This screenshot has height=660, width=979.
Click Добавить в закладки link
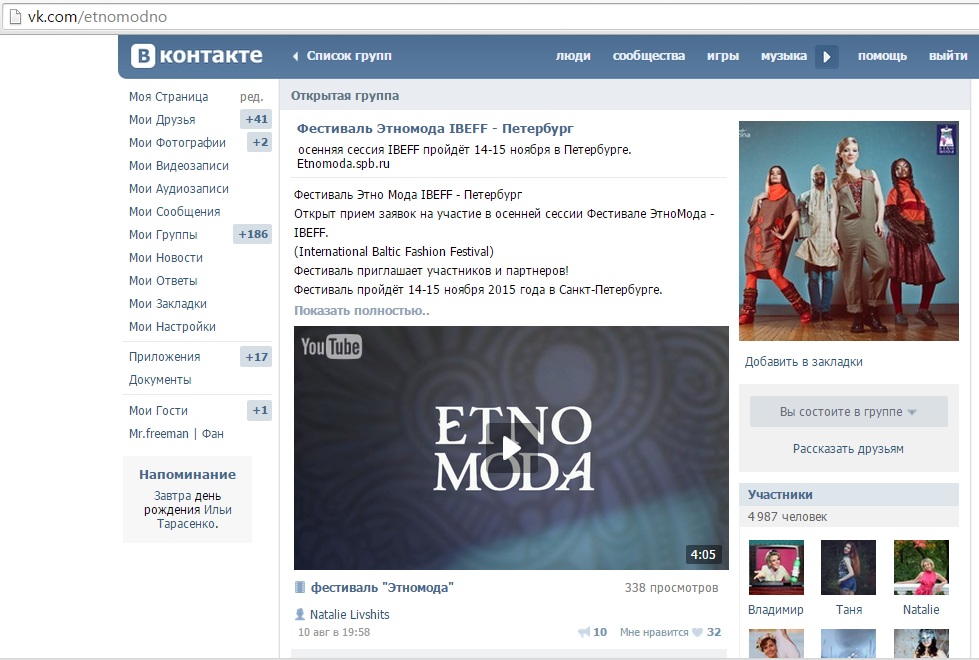pos(804,362)
